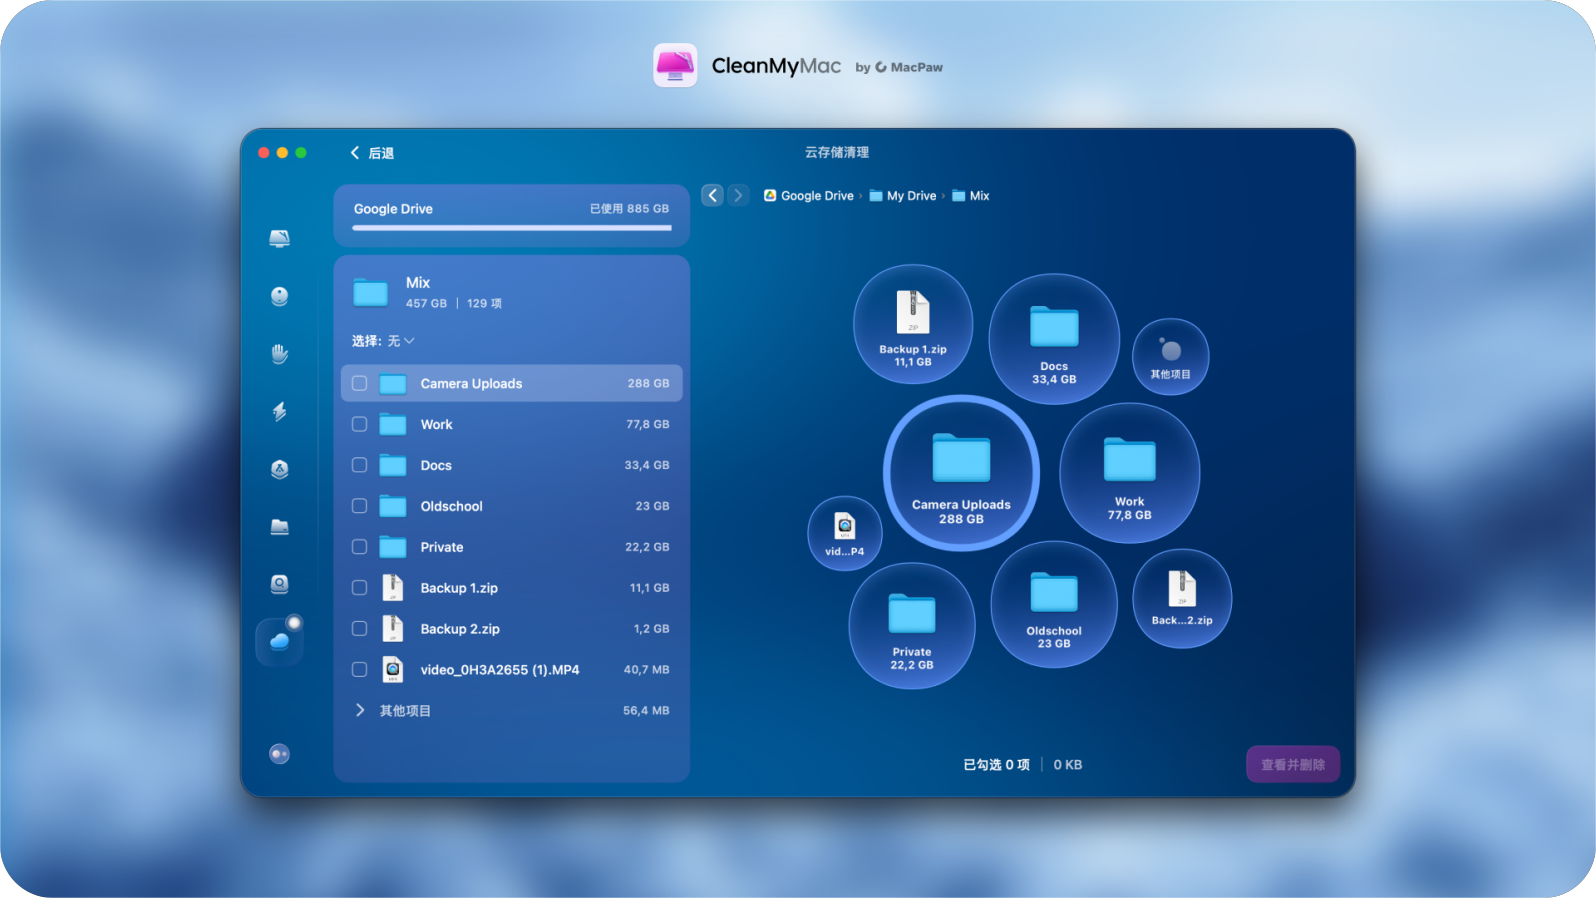The height and width of the screenshot is (898, 1596).
Task: Click the Docs folder name in list
Action: click(436, 465)
